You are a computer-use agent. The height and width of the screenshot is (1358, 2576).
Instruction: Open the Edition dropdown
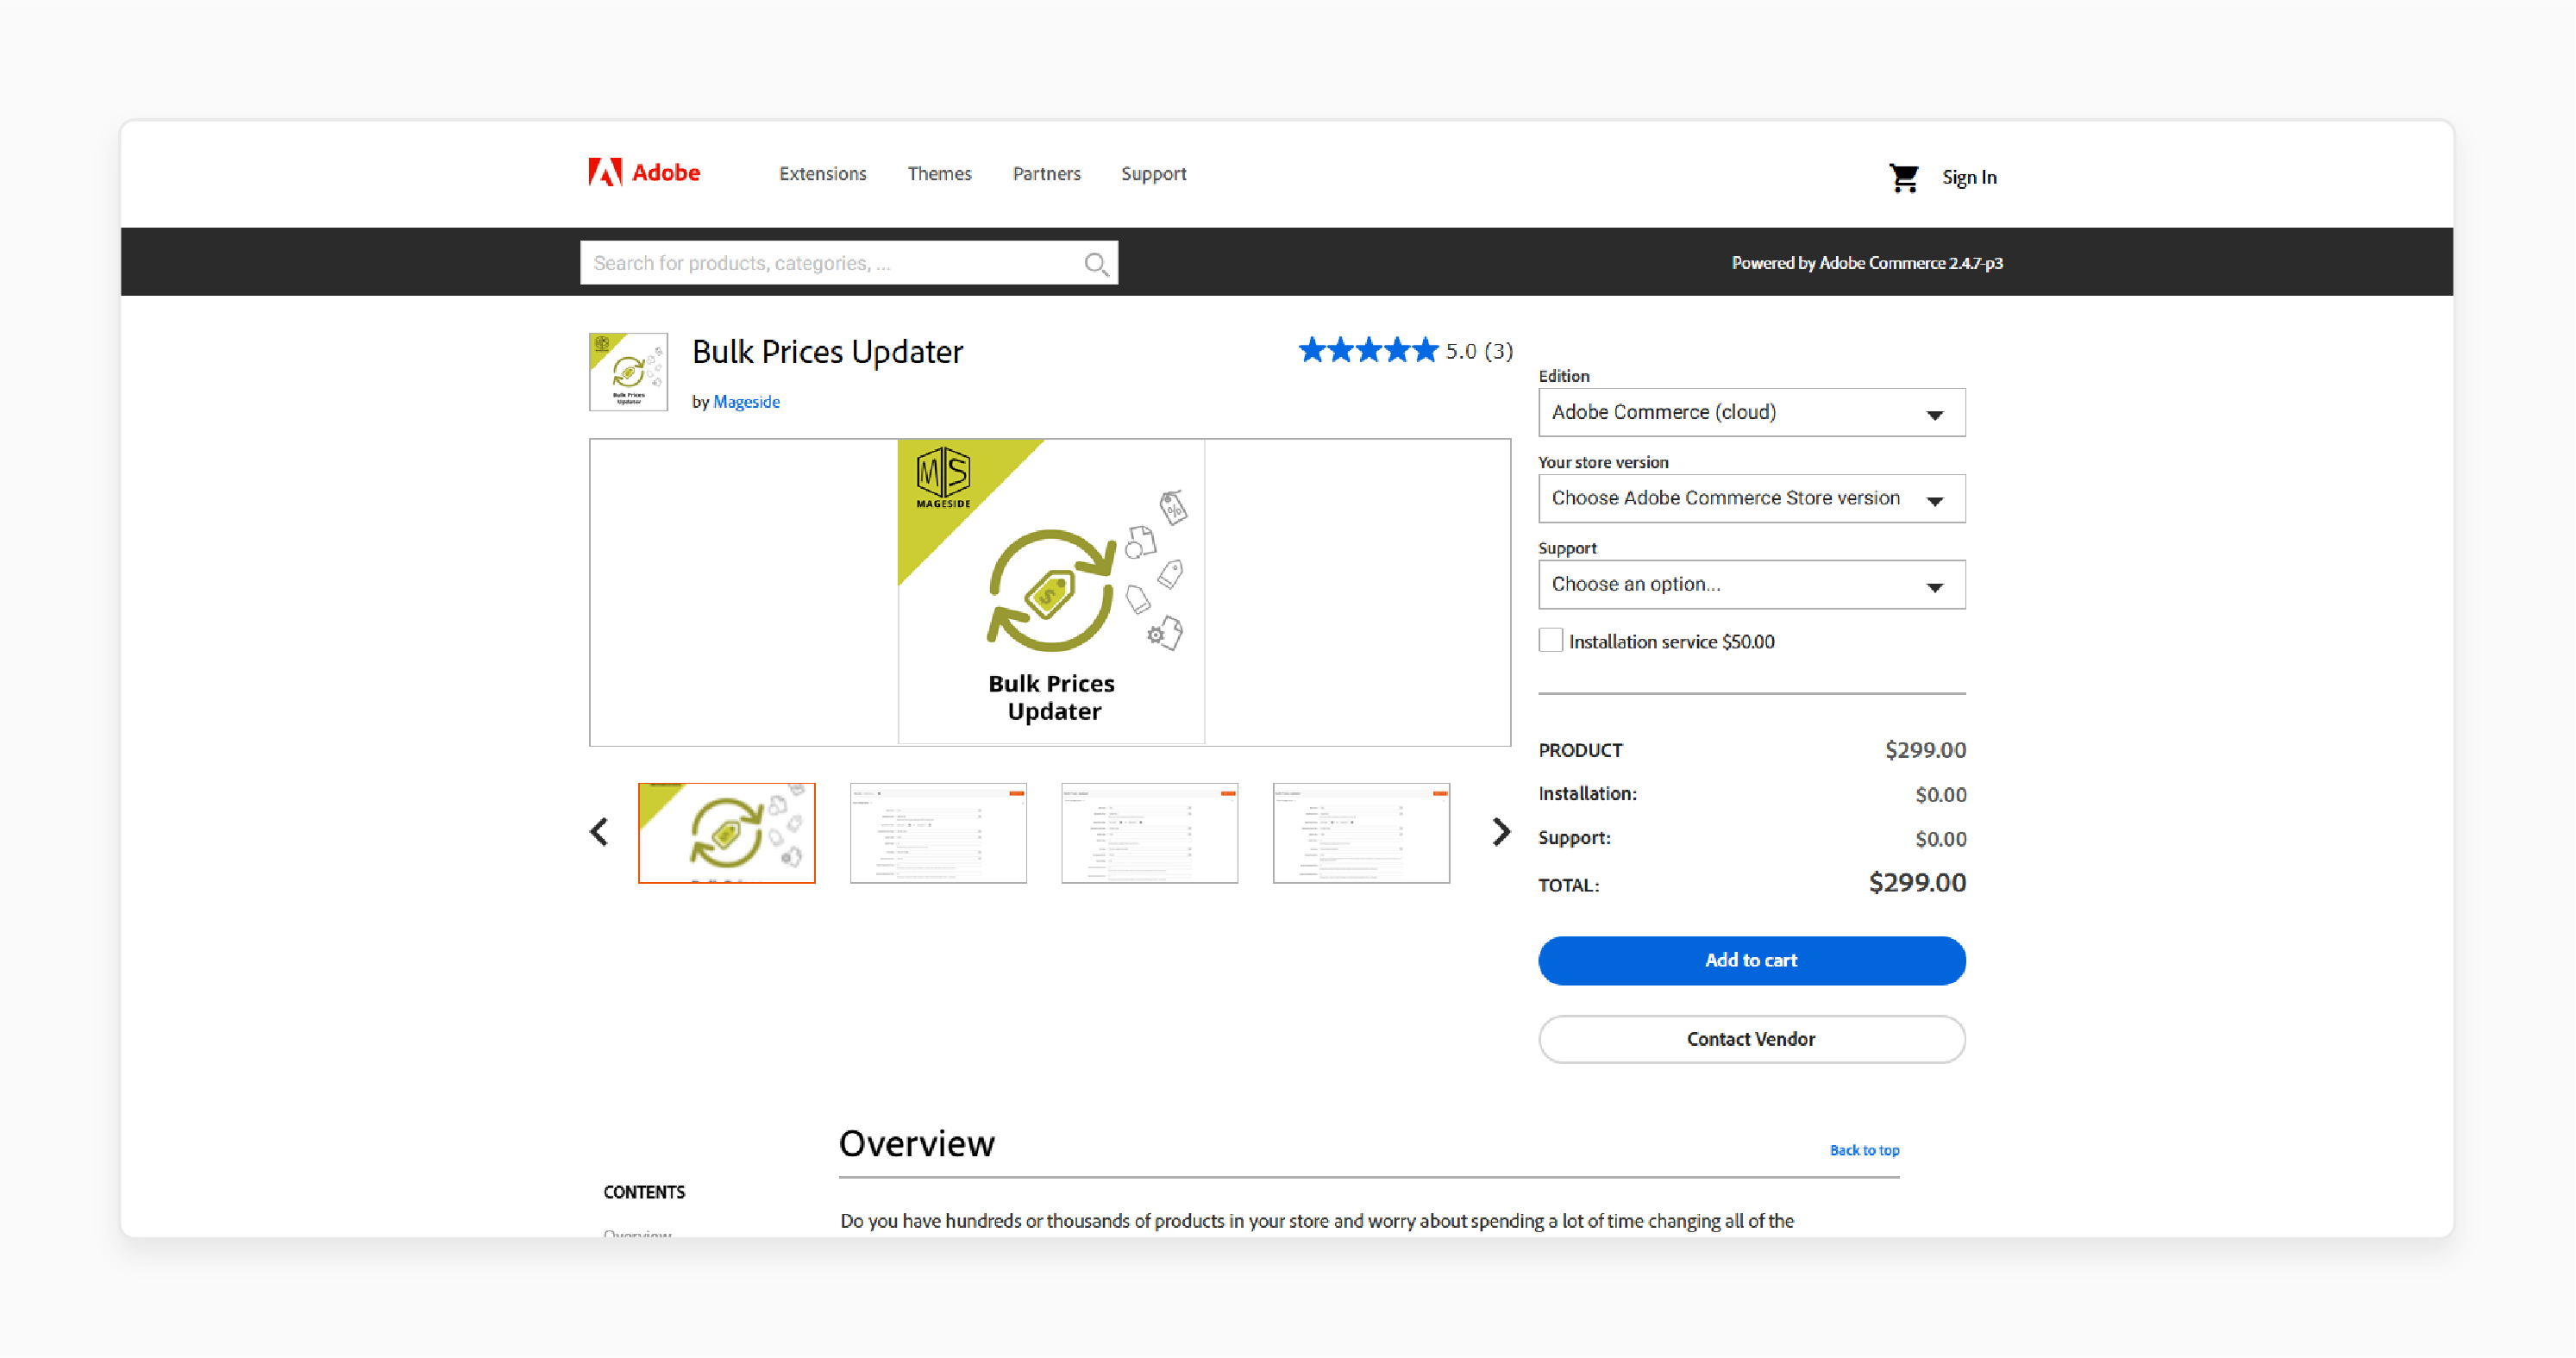[x=1751, y=412]
